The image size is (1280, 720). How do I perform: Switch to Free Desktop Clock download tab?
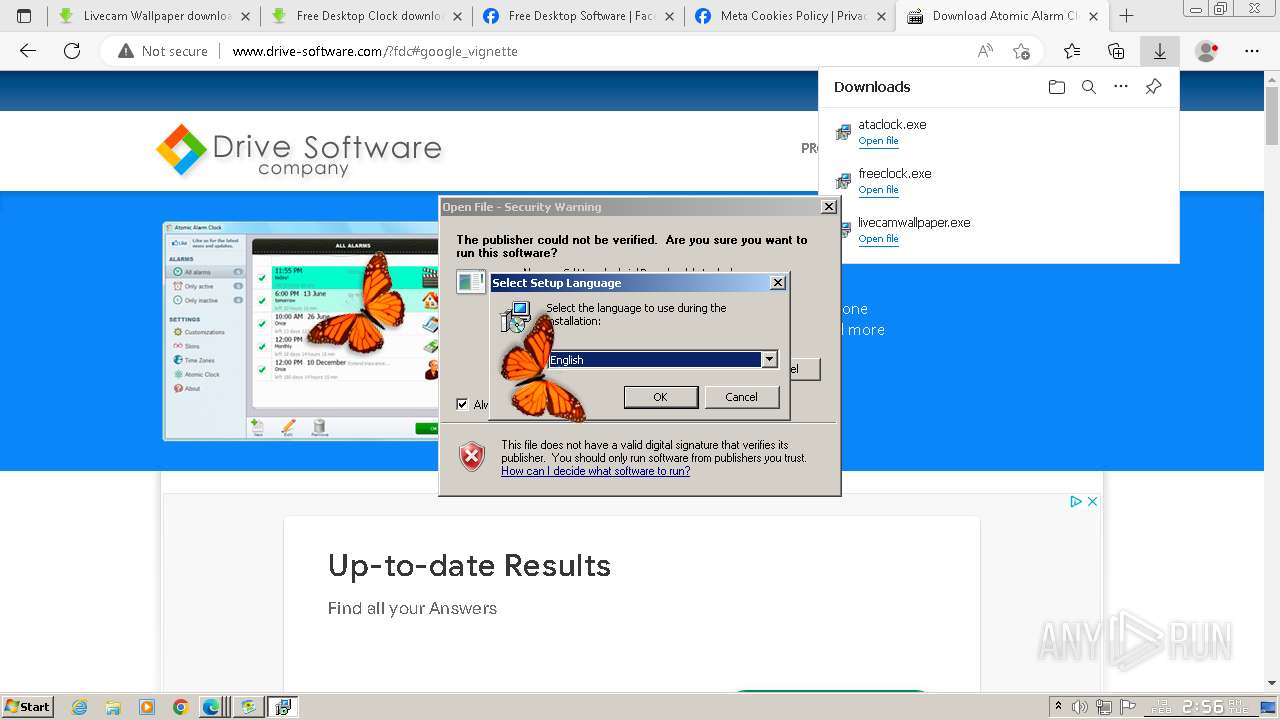click(x=366, y=16)
